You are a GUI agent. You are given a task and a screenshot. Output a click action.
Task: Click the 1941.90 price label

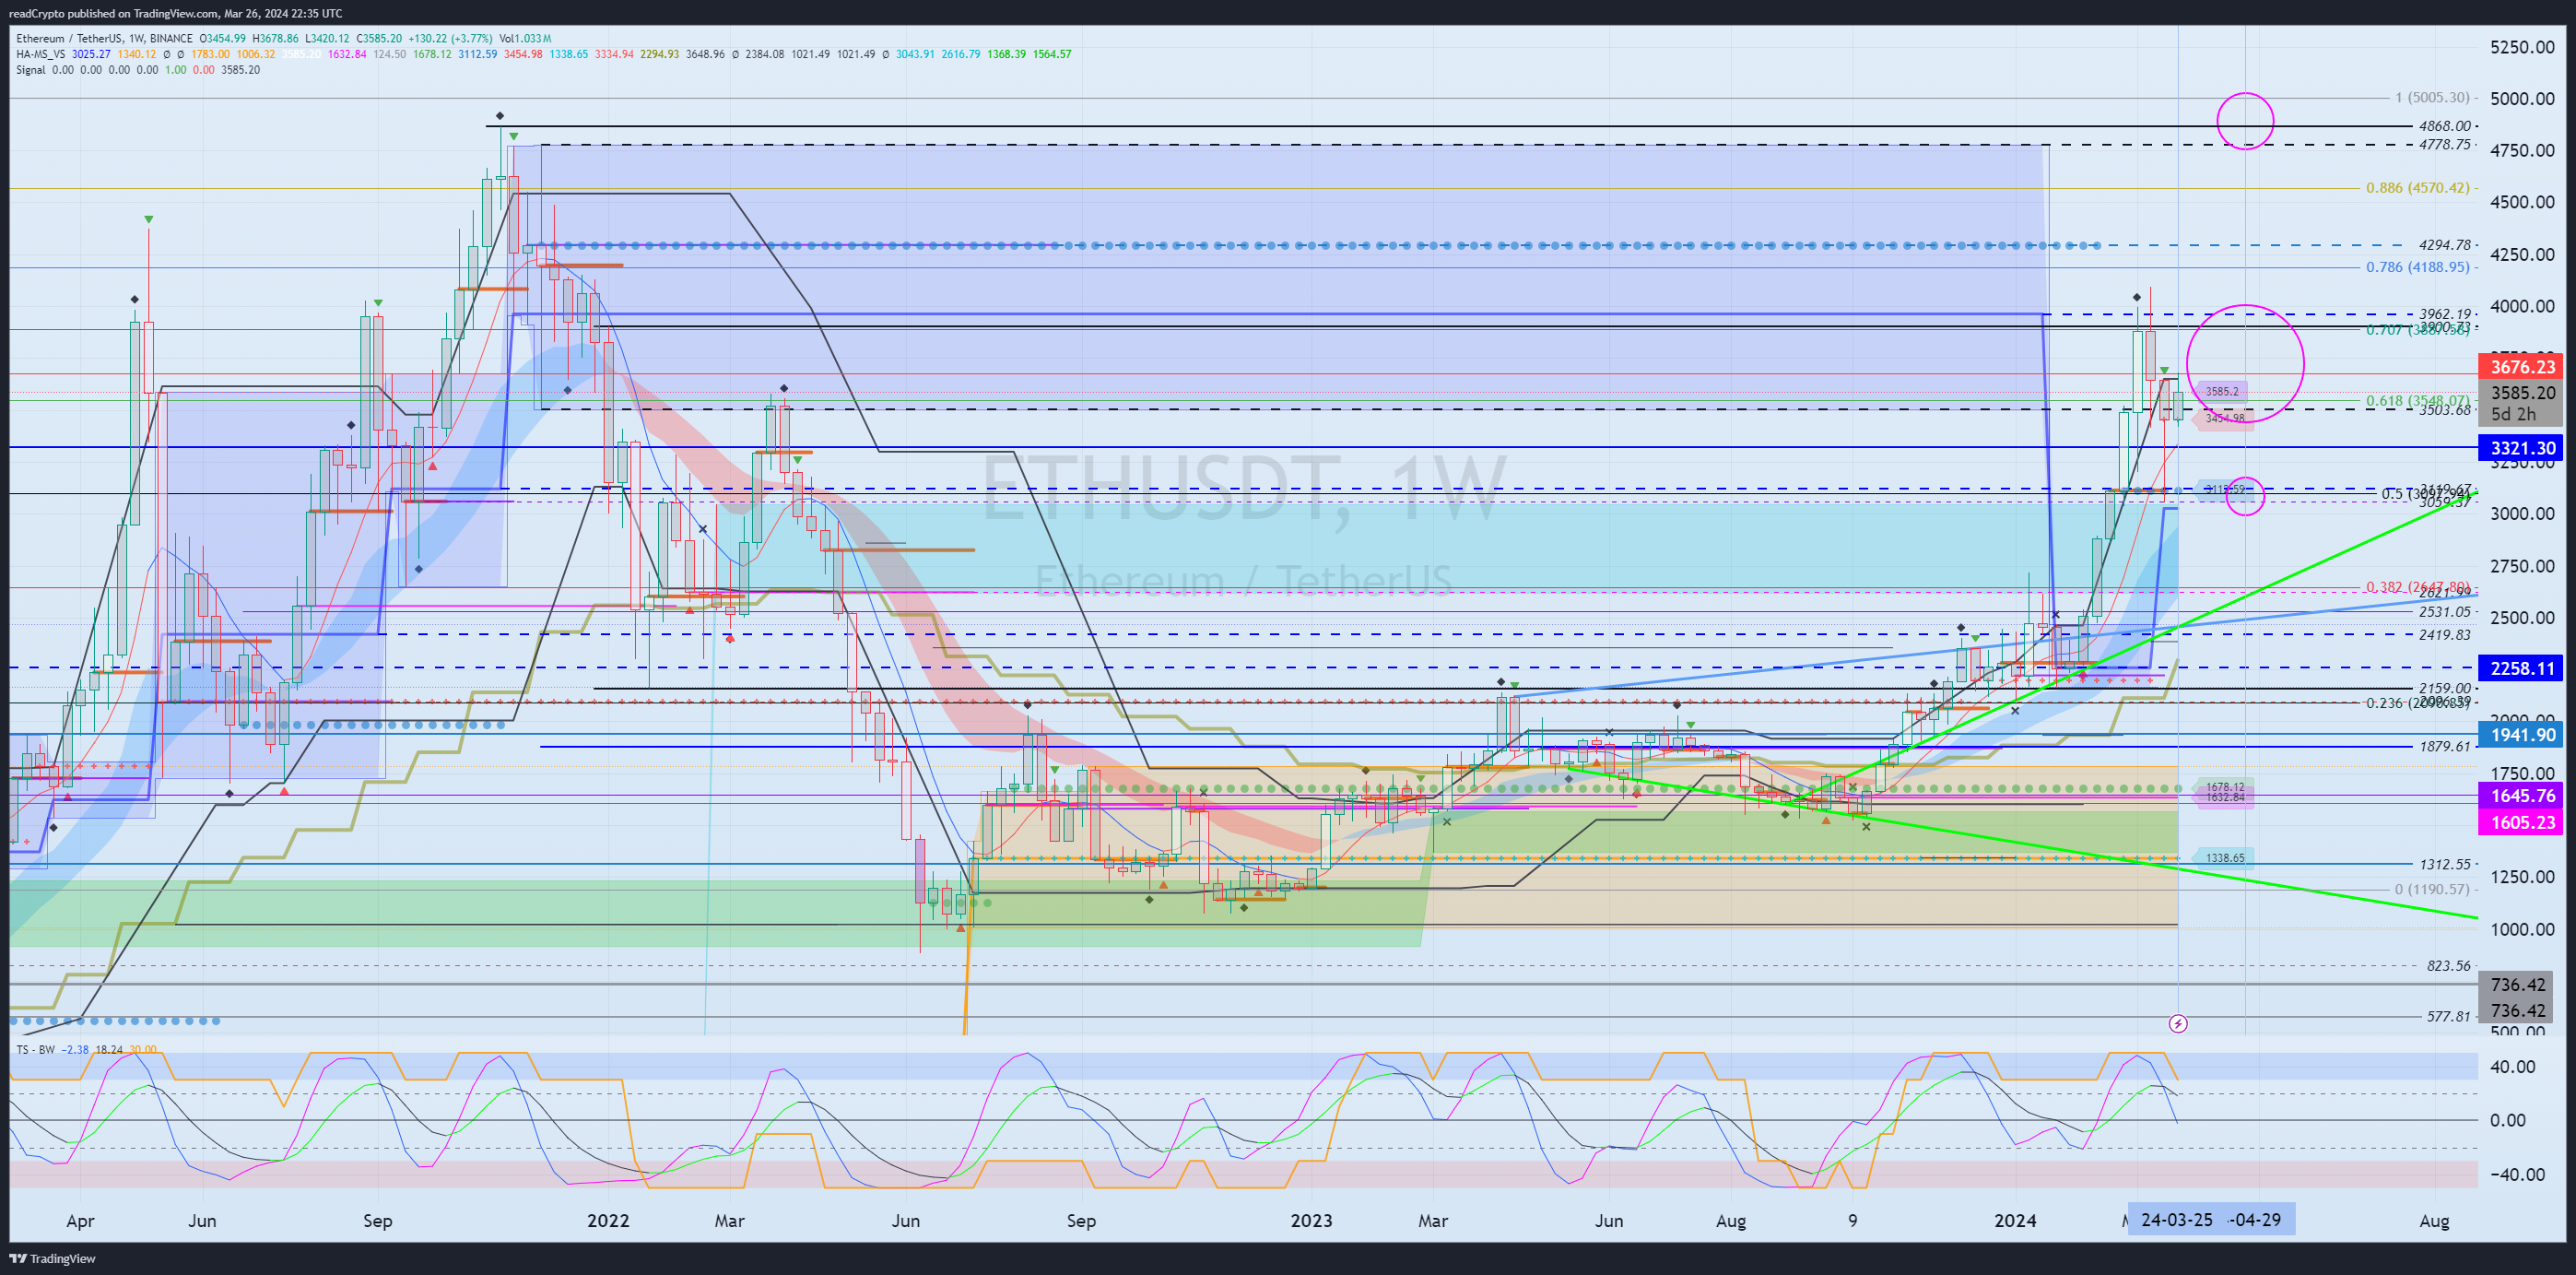(x=2522, y=735)
